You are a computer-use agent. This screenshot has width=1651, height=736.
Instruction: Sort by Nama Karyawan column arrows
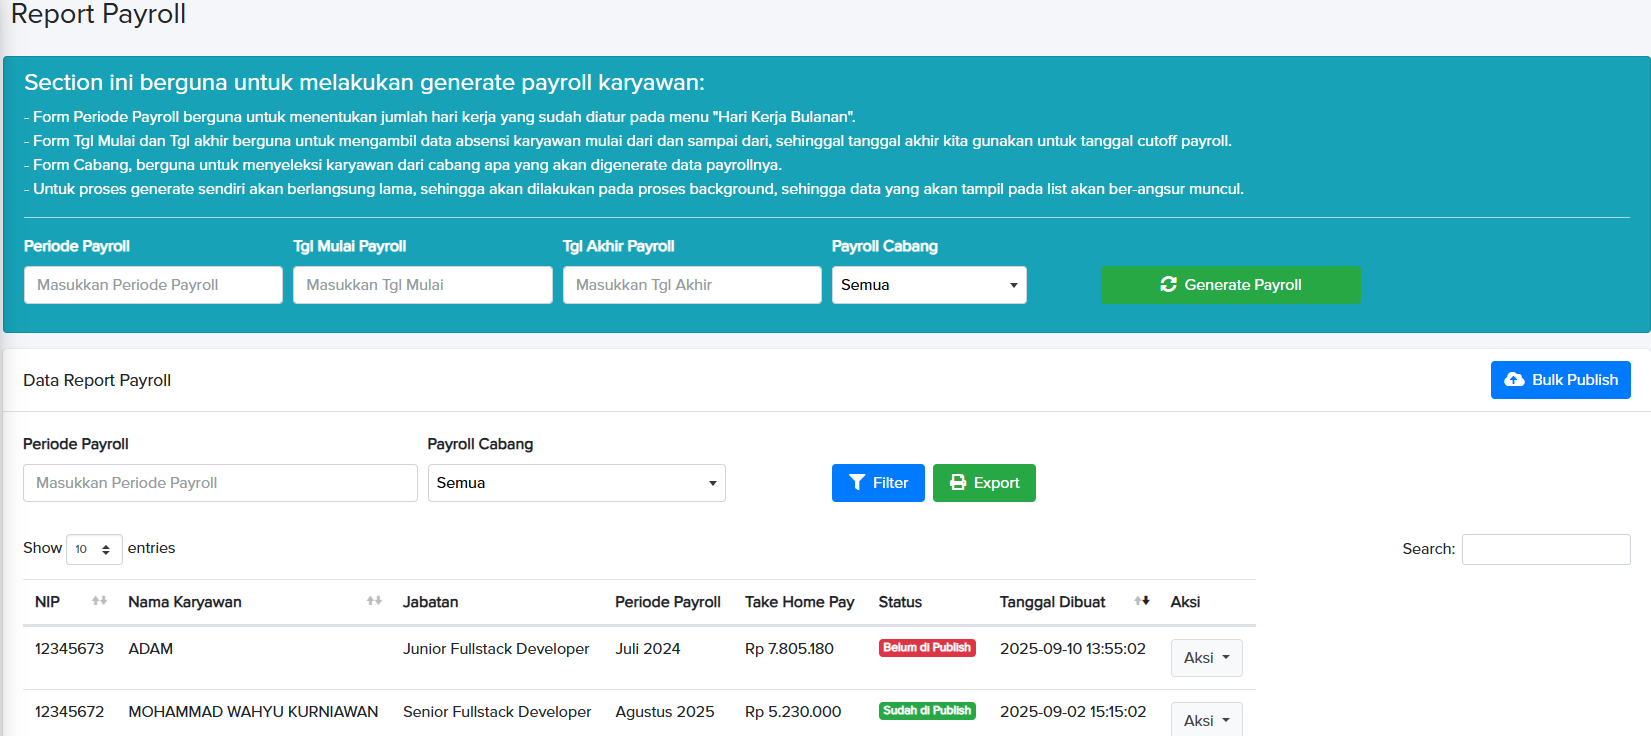point(374,601)
